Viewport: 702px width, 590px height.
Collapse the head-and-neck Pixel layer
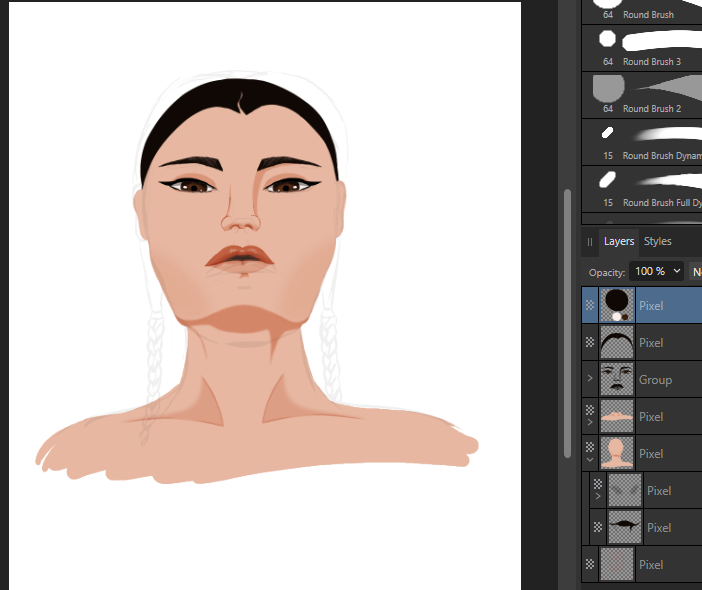[590, 459]
